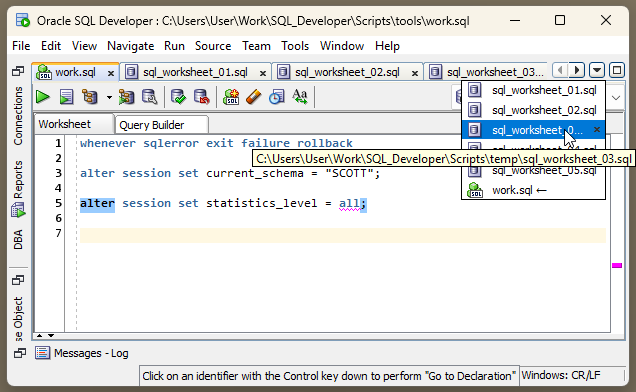This screenshot has height=392, width=636.
Task: Click the Reports panel icon
Action: (18, 210)
